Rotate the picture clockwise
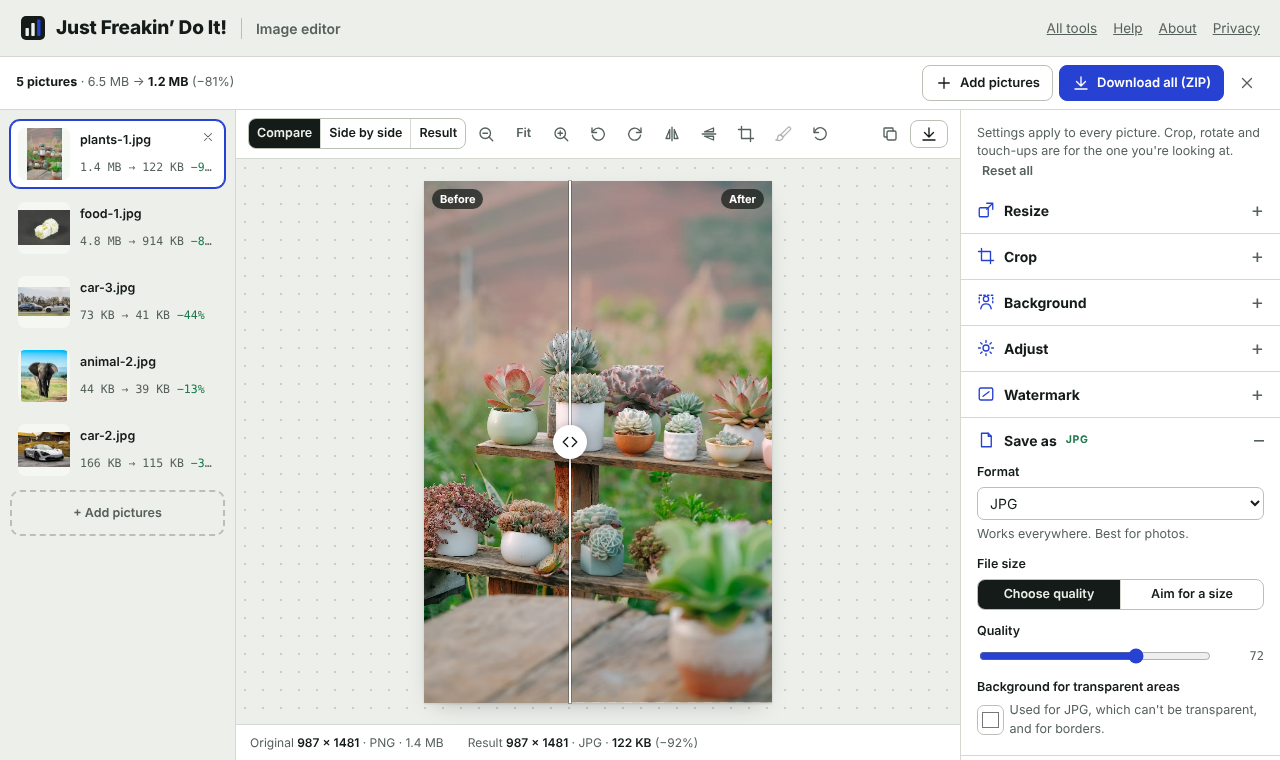This screenshot has height=760, width=1280. coord(635,134)
